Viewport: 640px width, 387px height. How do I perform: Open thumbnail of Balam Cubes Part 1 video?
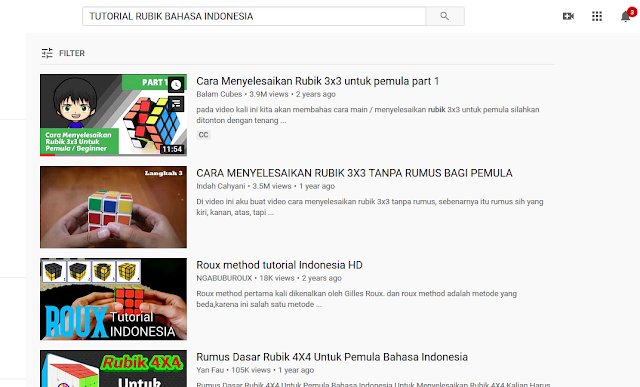(x=113, y=115)
